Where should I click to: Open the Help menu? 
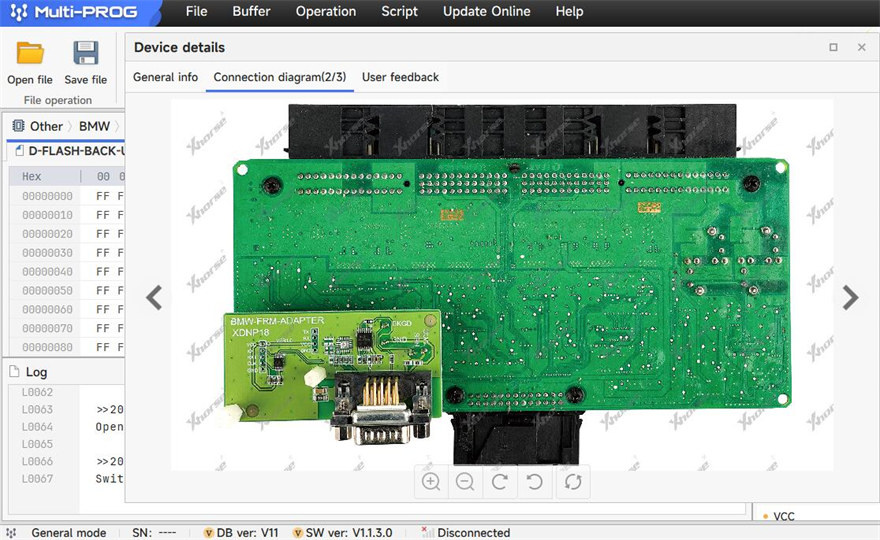click(570, 12)
